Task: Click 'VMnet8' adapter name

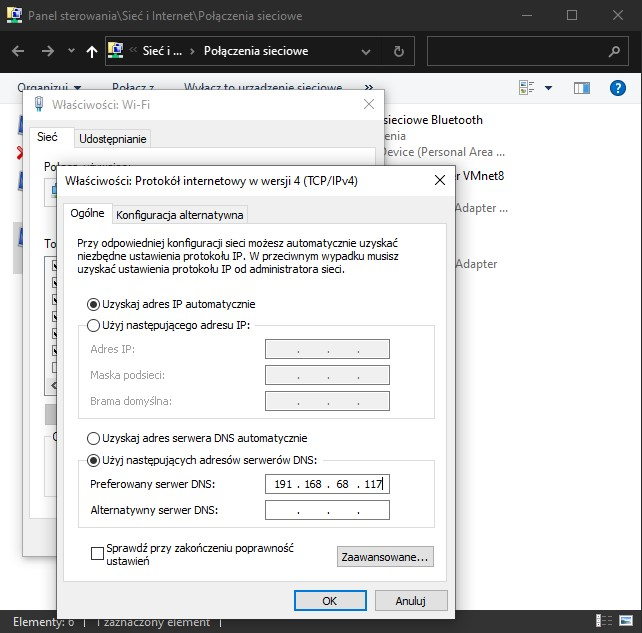Action: click(483, 176)
